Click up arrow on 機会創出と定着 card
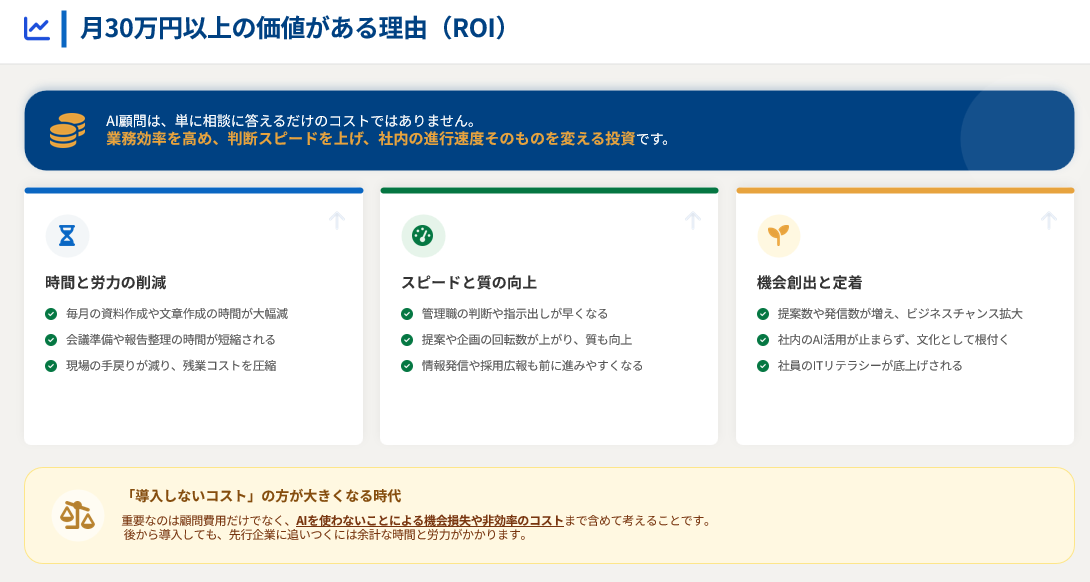The image size is (1090, 582). point(1049,220)
